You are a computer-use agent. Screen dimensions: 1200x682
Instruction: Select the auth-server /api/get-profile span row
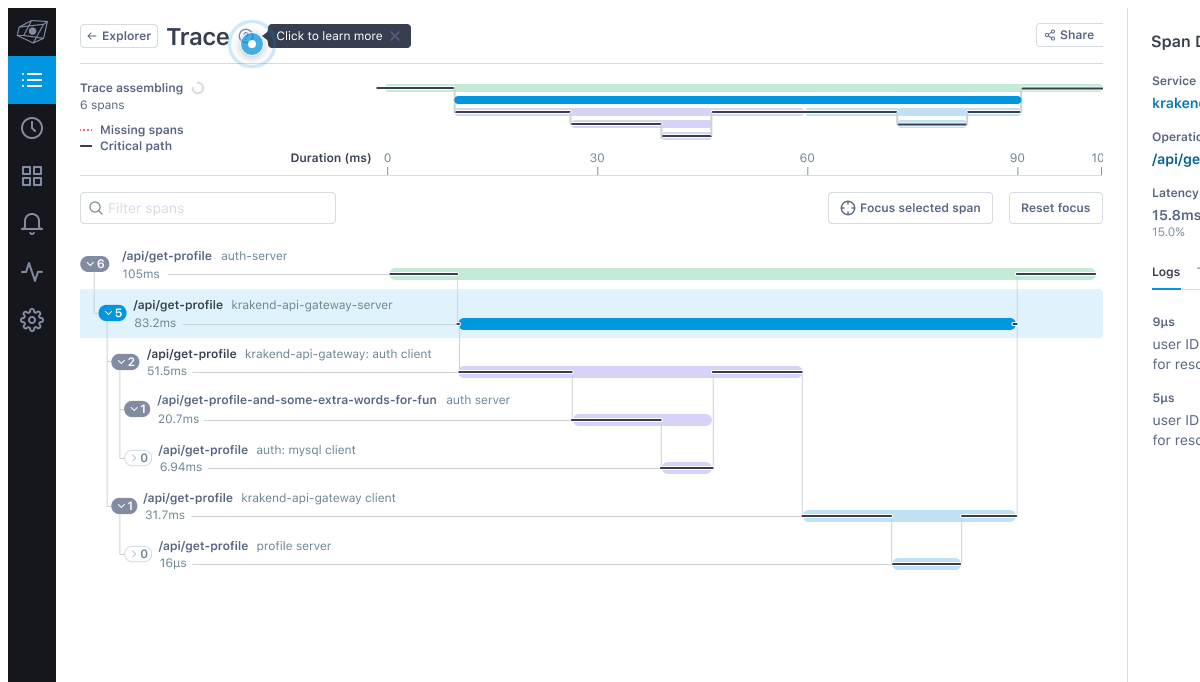click(591, 265)
